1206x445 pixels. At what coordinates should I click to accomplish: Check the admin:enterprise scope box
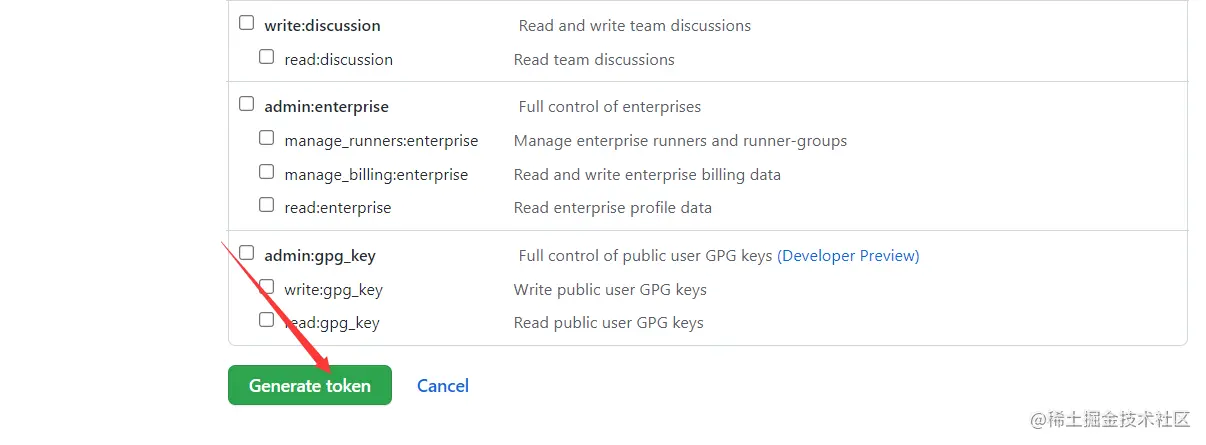coord(247,104)
